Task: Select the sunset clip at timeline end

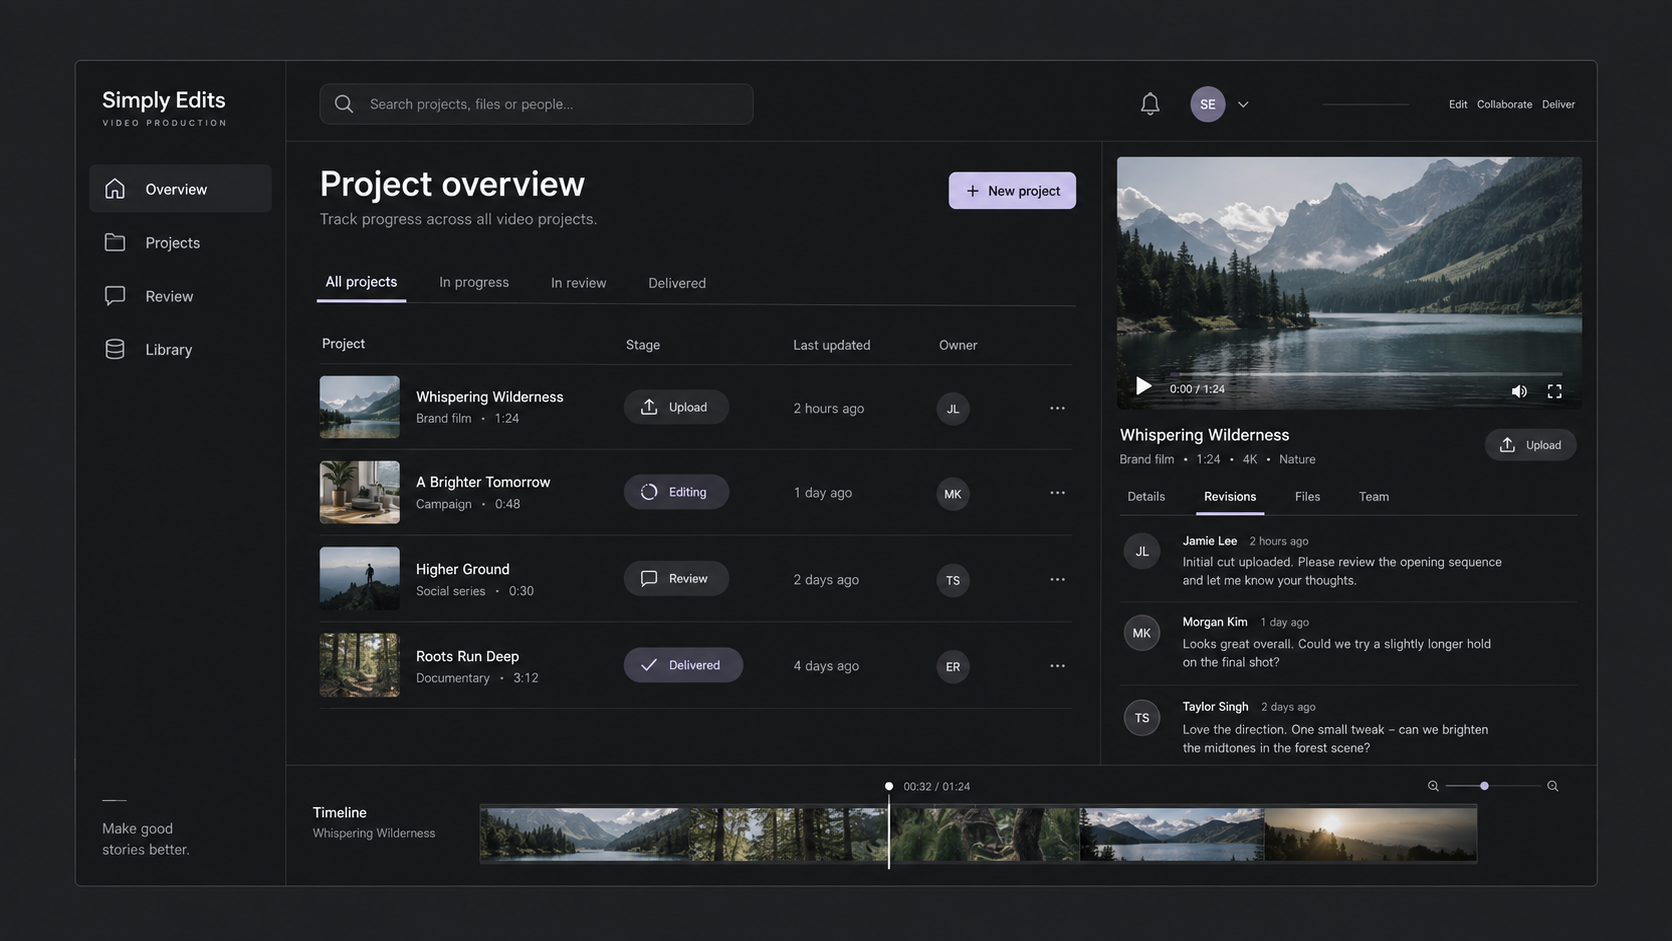Action: (1370, 834)
